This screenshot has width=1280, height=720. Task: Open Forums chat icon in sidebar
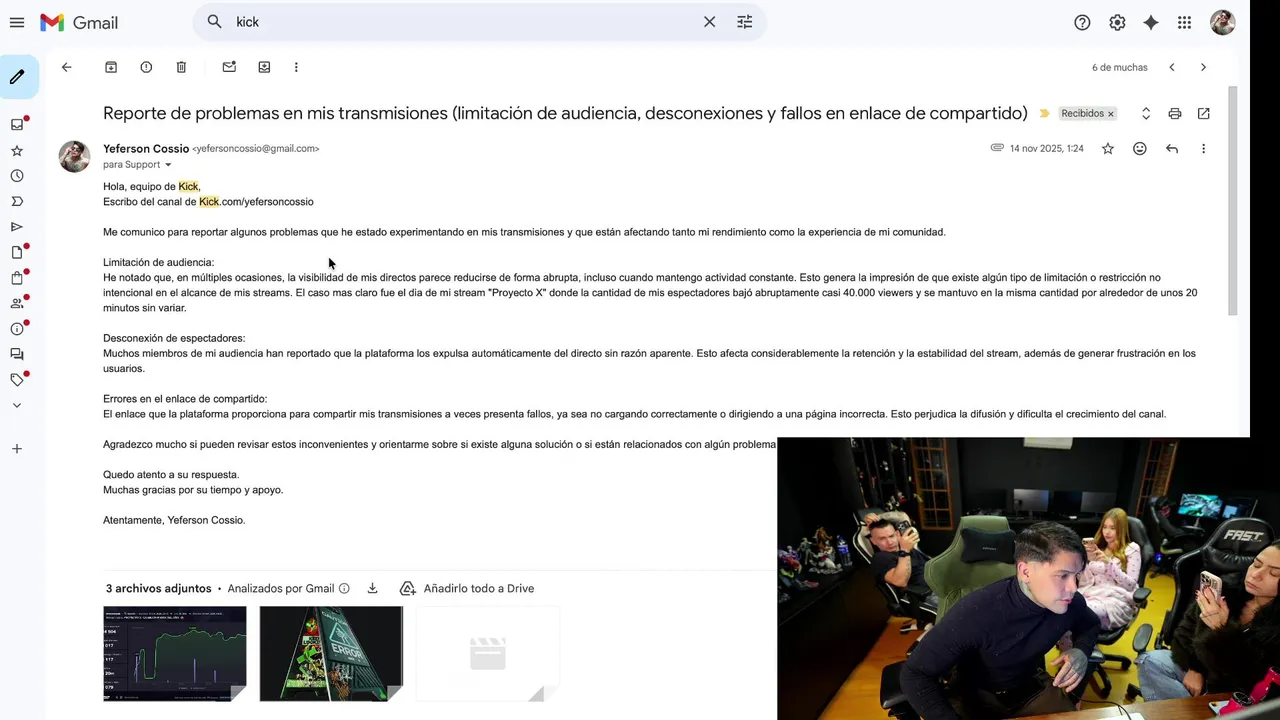pyautogui.click(x=17, y=354)
